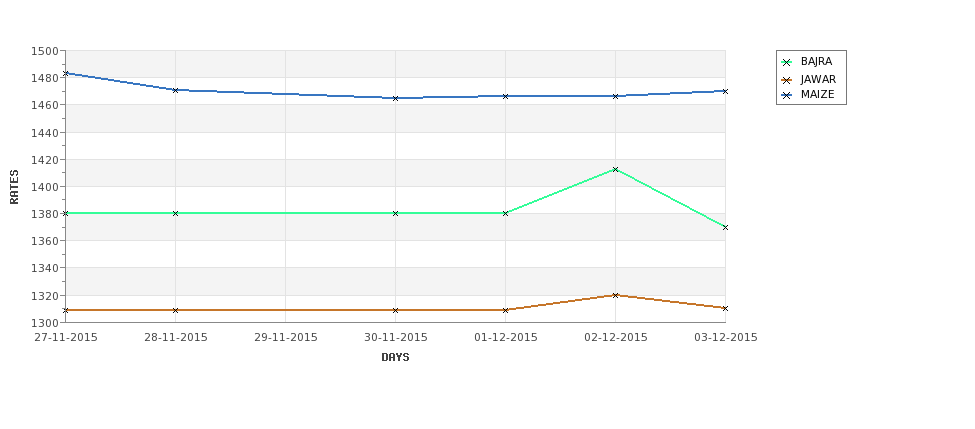975x429 pixels.
Task: Click the 1400 y-axis tick label
Action: click(x=47, y=187)
